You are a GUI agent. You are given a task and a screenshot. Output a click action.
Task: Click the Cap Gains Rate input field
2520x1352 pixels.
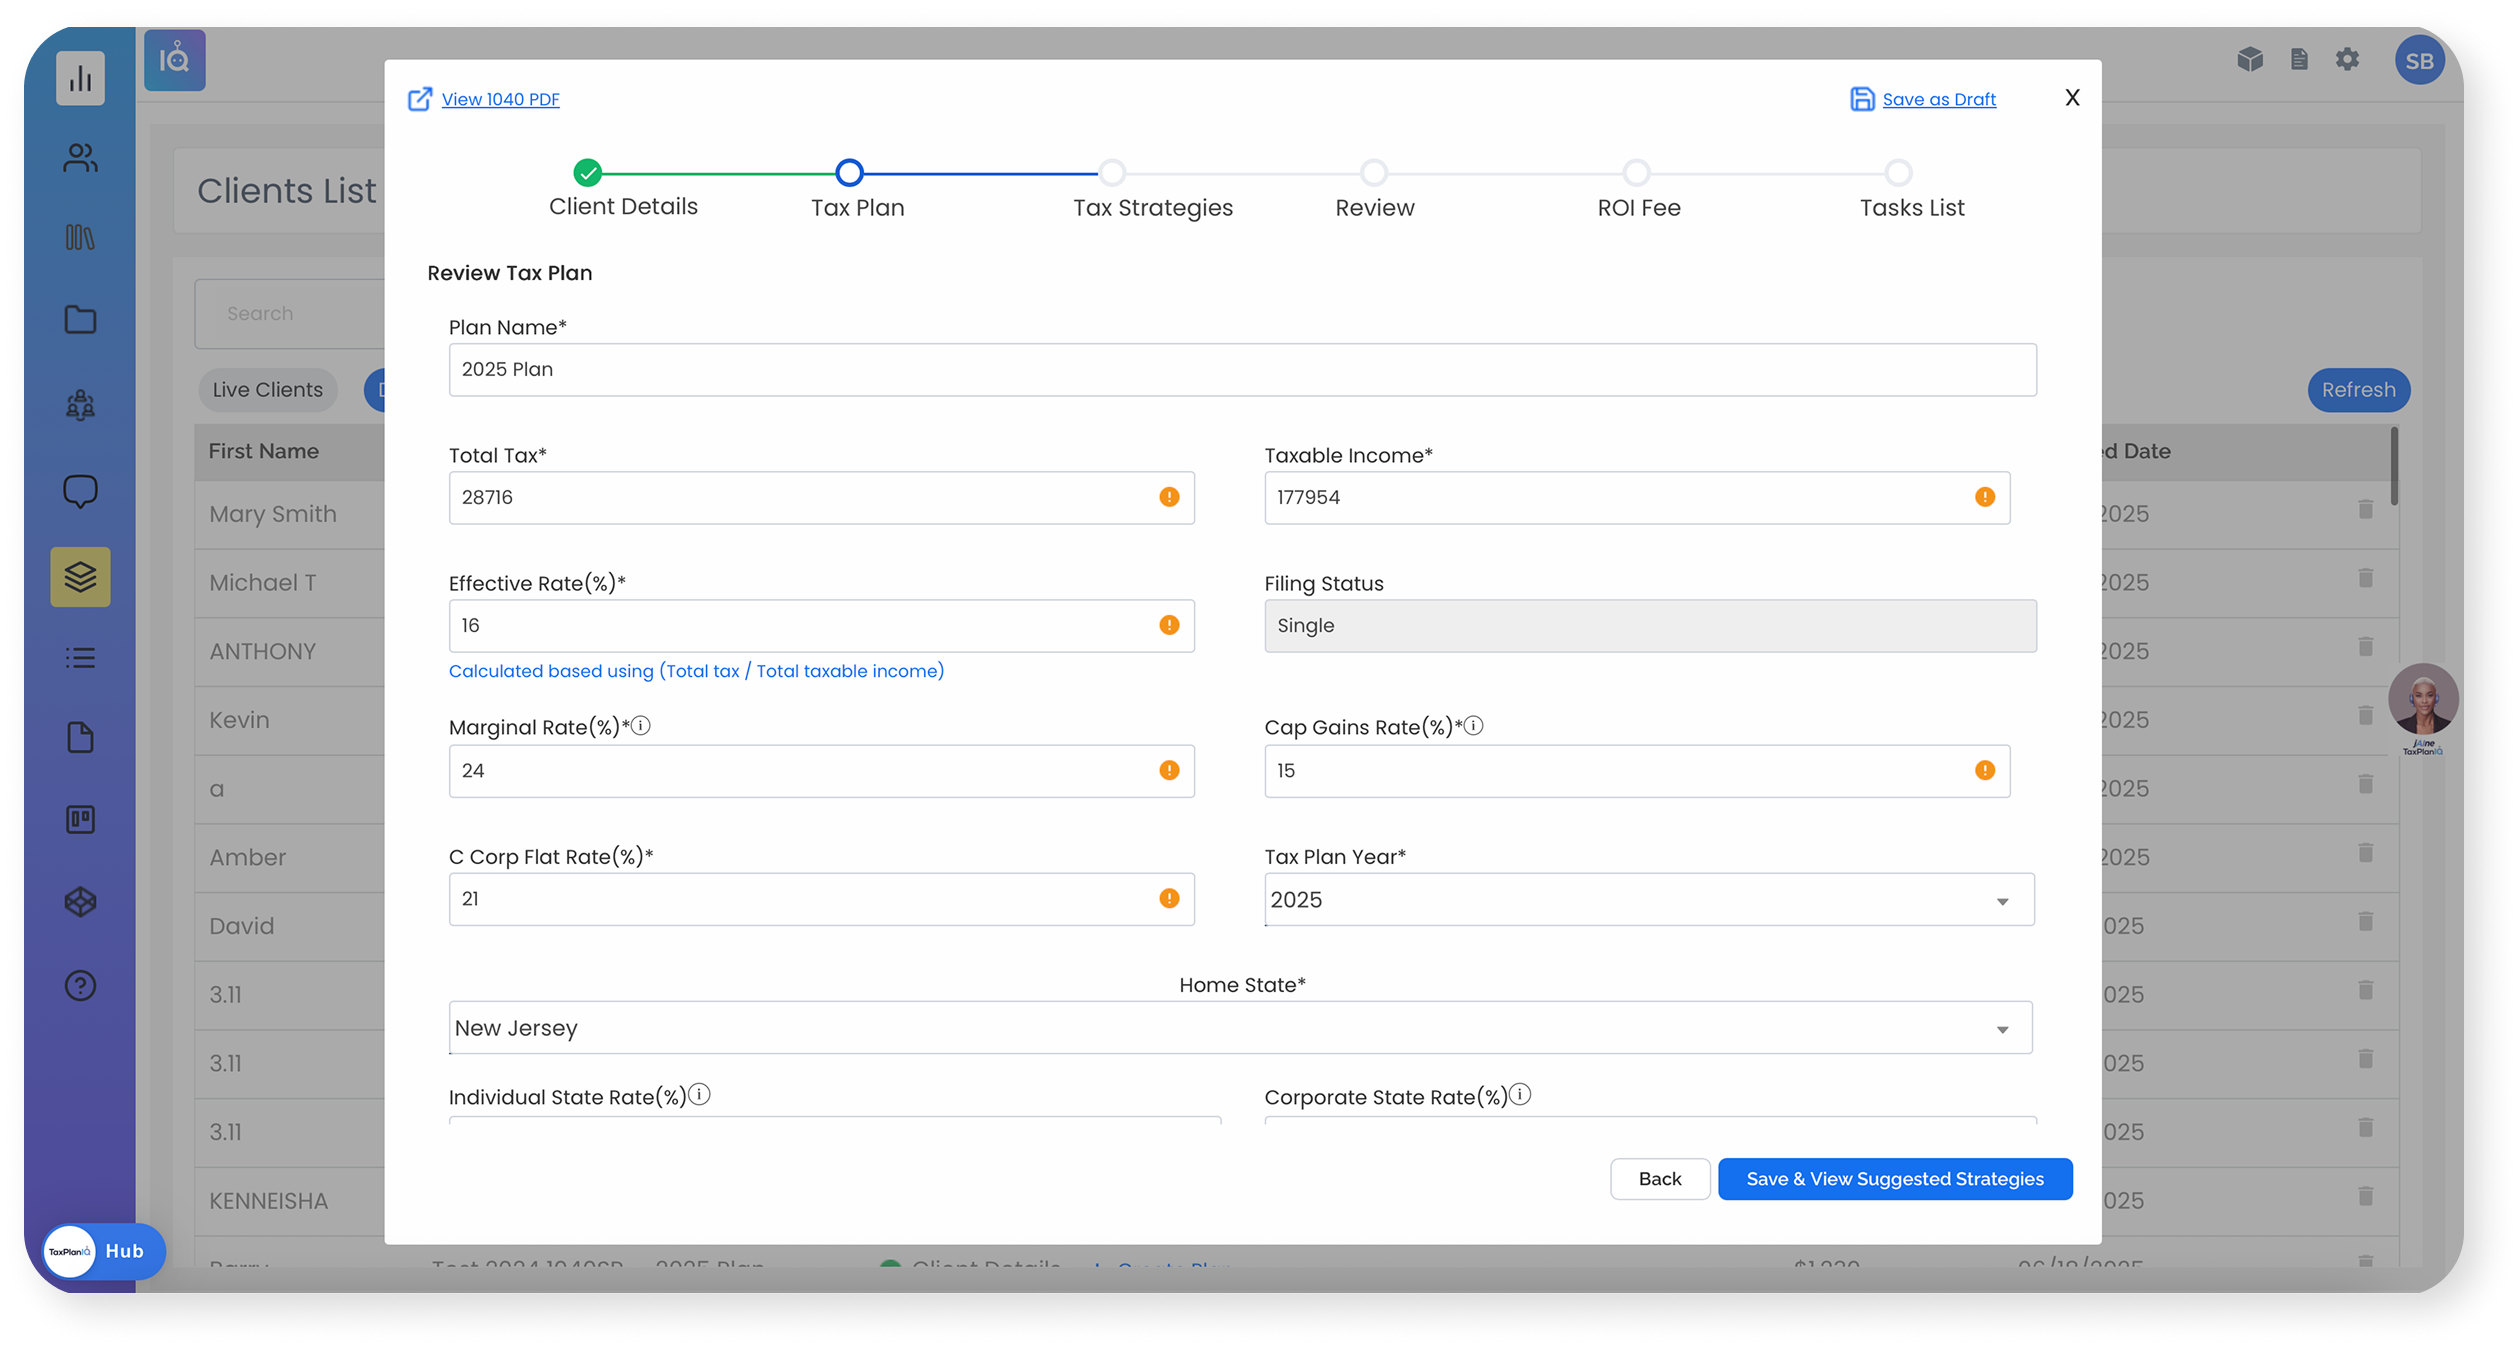tap(1637, 771)
